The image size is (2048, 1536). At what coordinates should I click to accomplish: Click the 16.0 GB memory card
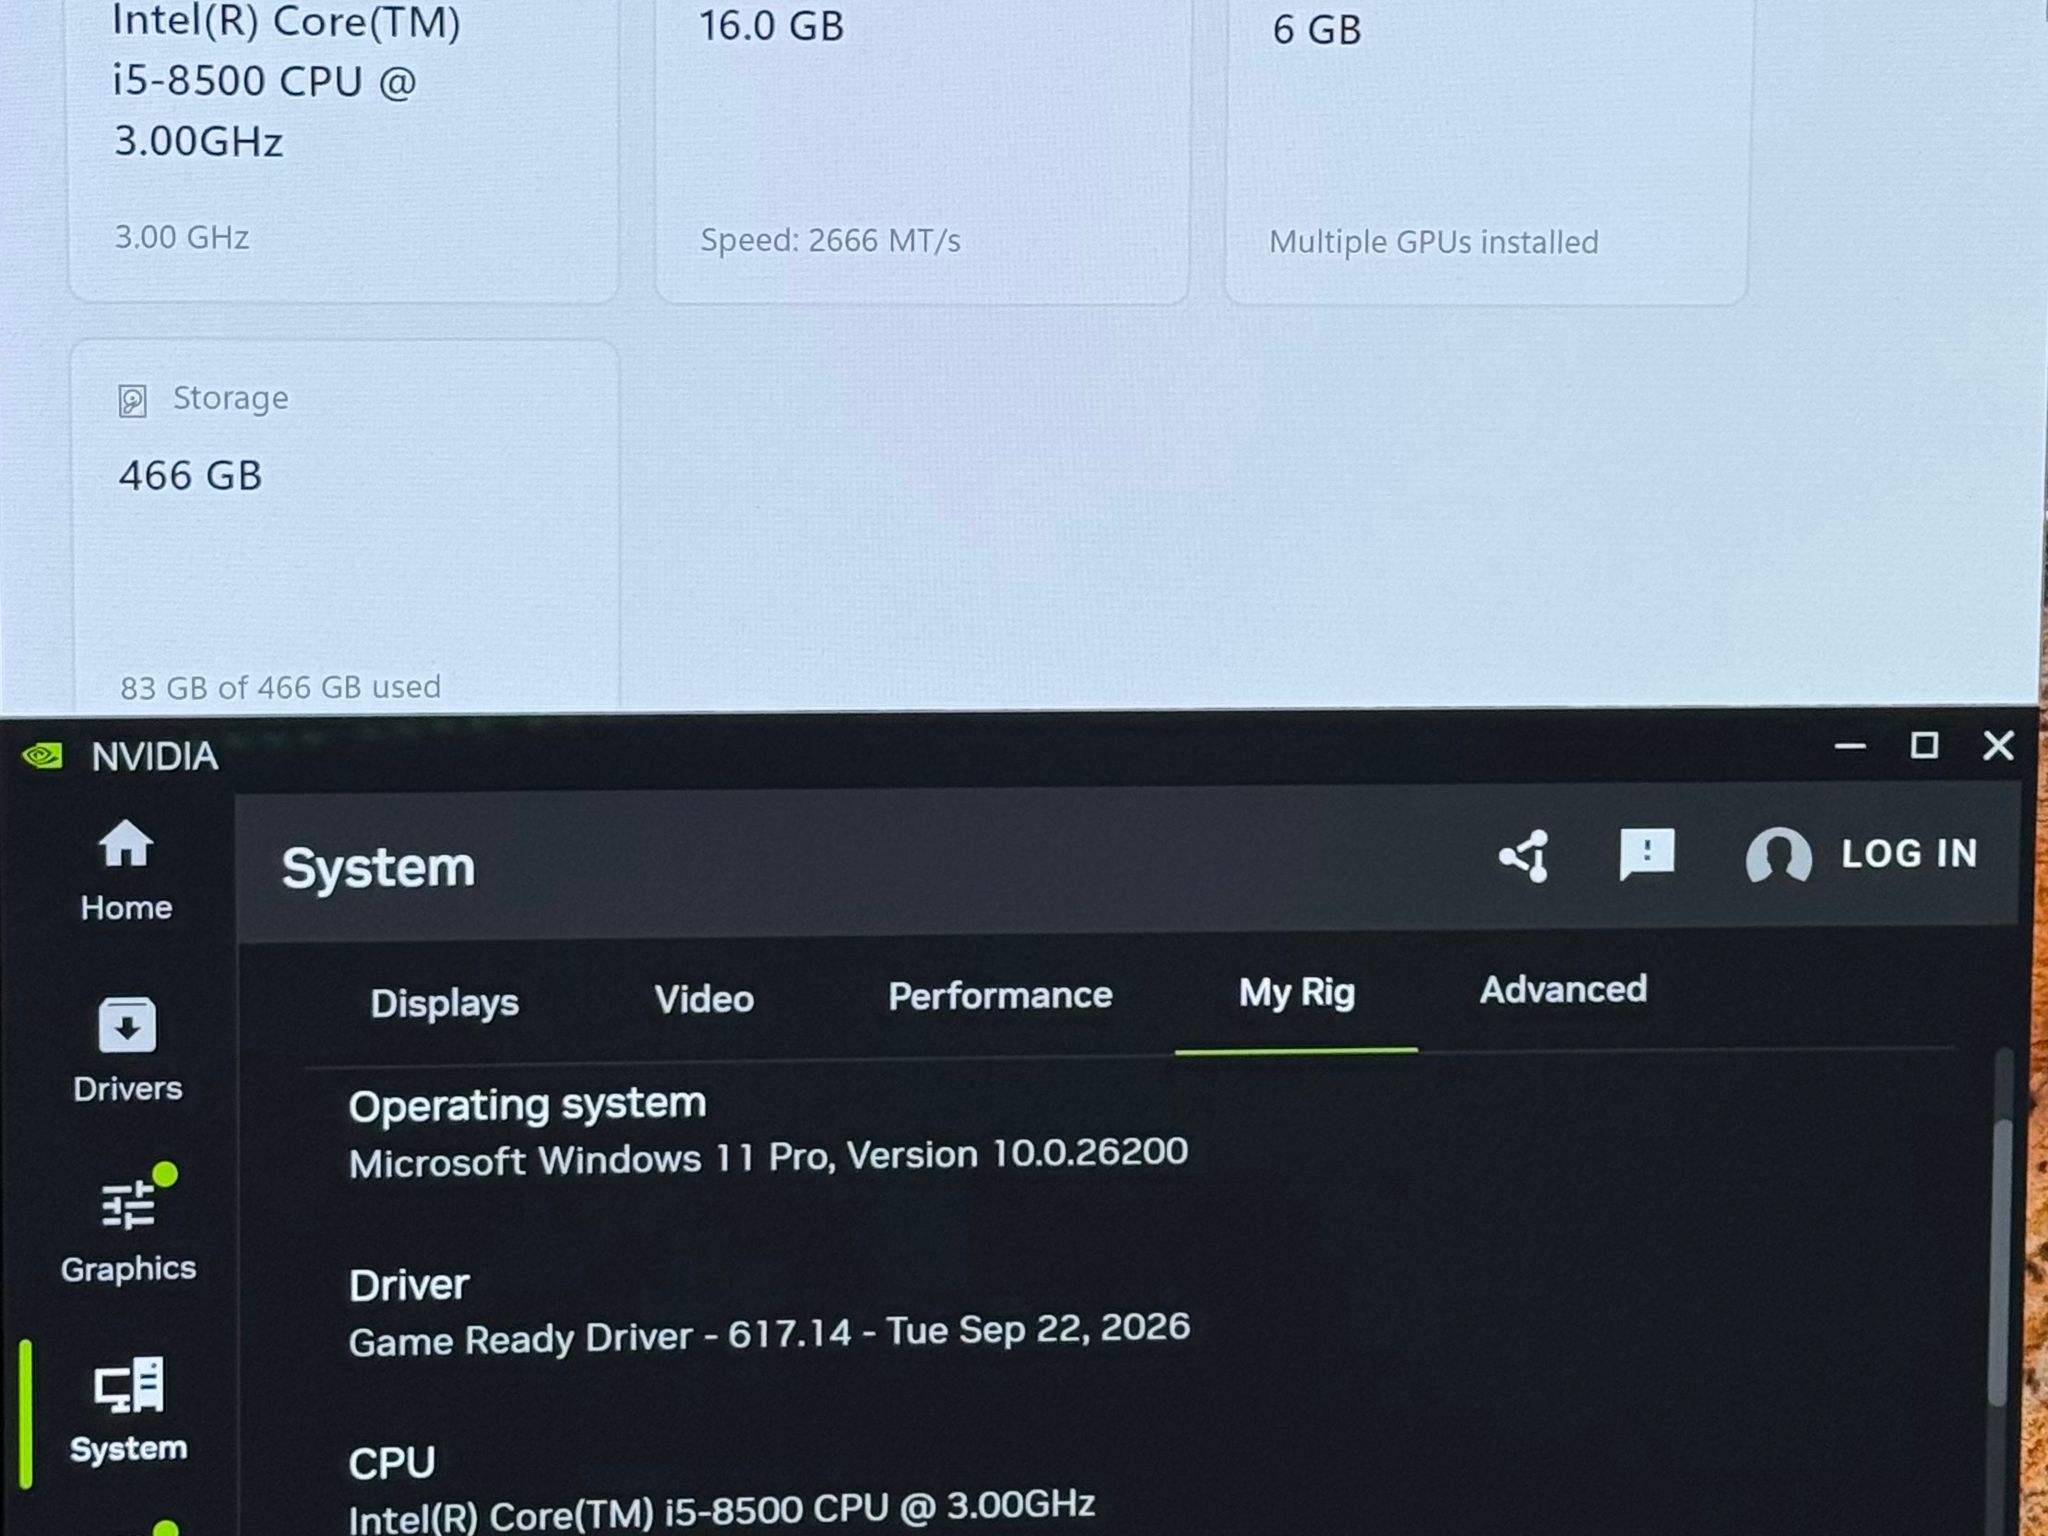coord(922,150)
